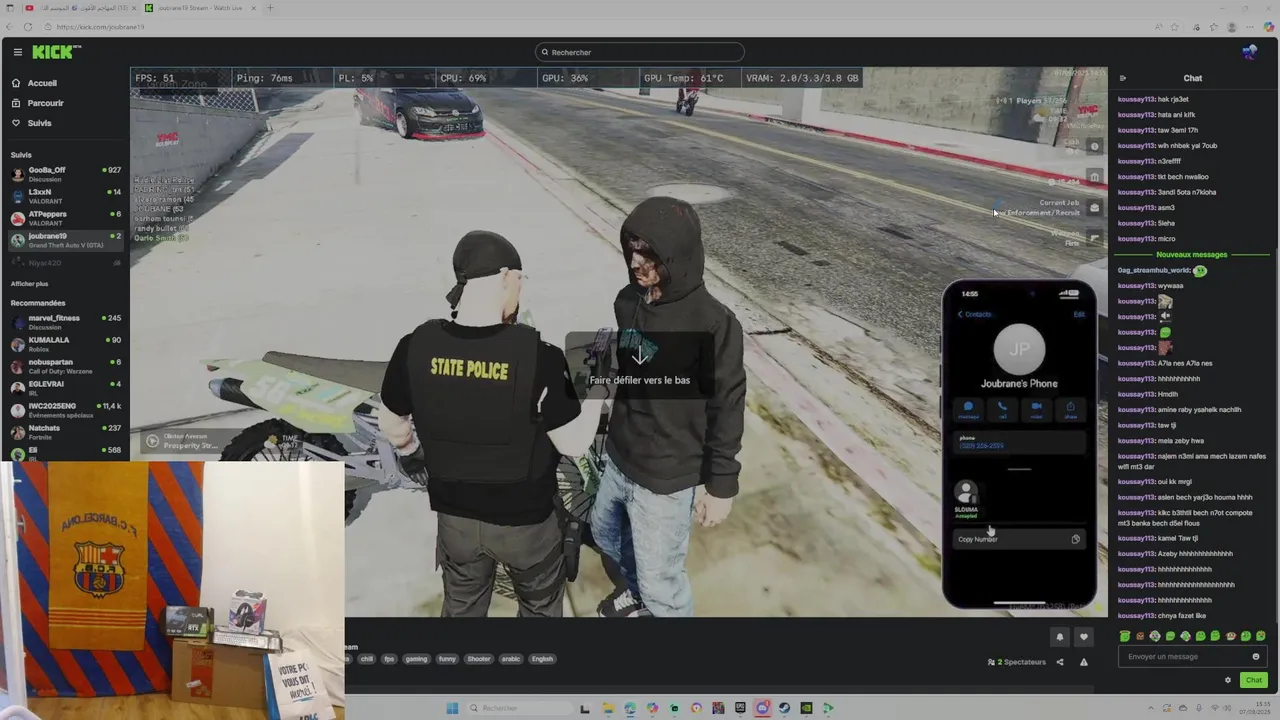Close the joubrane19 Stream tab
The image size is (1280, 720).
254,8
